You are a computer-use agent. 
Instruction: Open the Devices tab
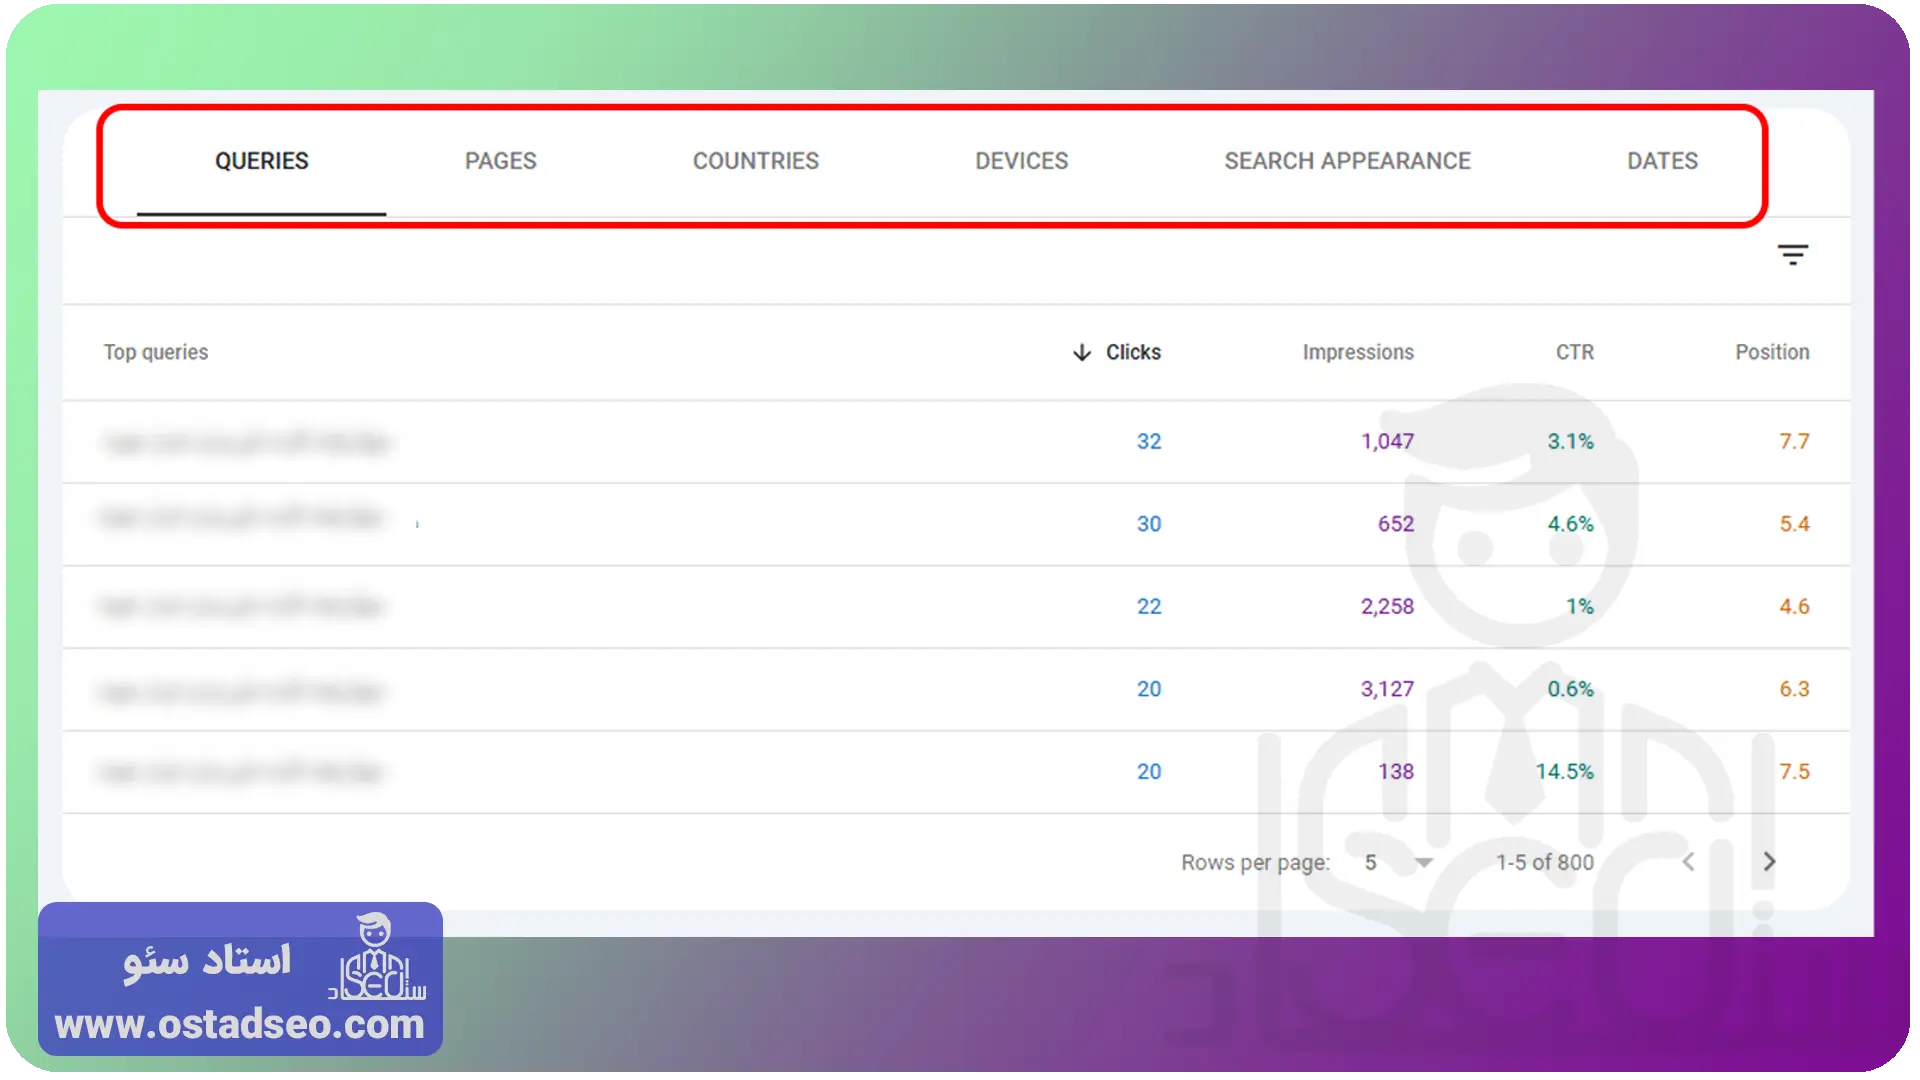tap(1021, 161)
